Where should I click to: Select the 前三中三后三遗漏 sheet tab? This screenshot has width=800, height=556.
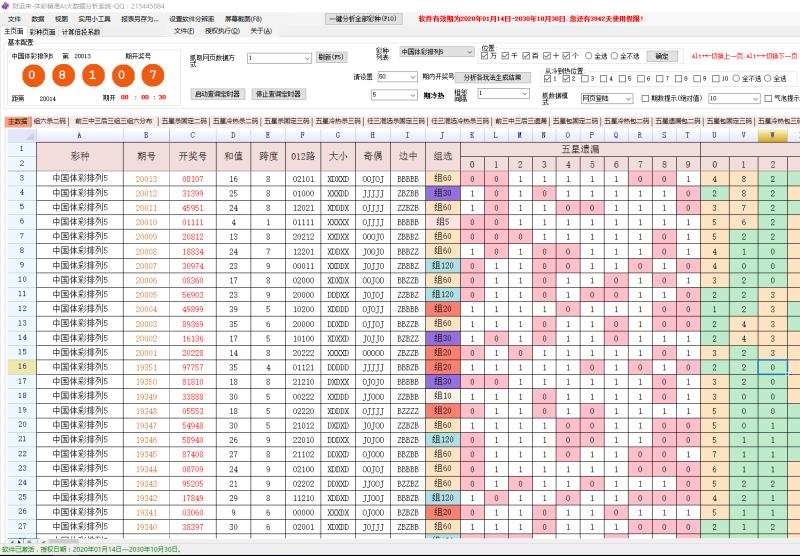coord(521,121)
